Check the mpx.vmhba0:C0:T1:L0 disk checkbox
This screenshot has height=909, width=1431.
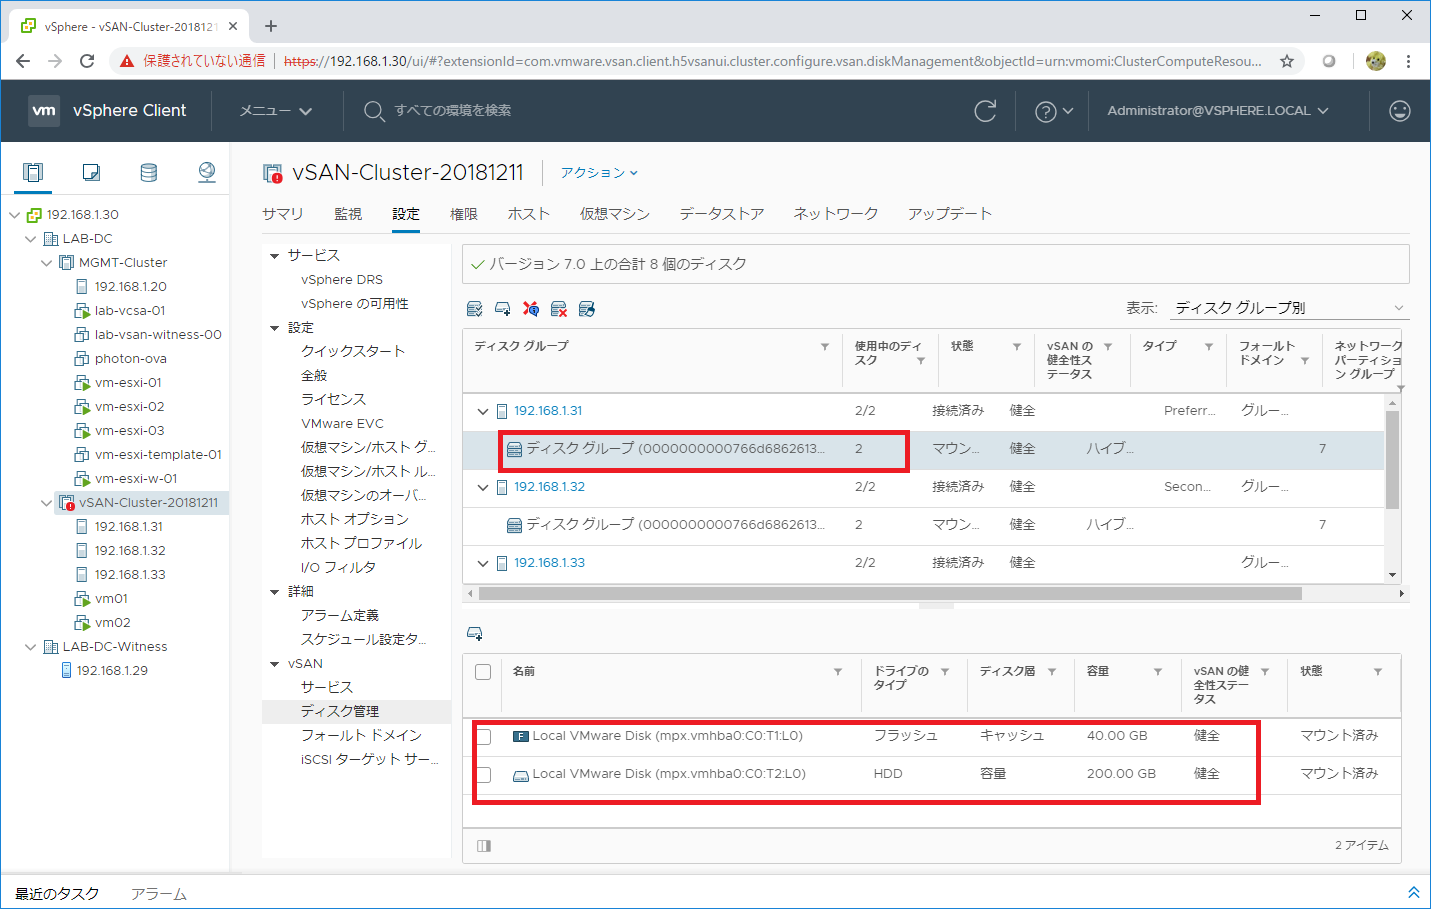point(484,737)
